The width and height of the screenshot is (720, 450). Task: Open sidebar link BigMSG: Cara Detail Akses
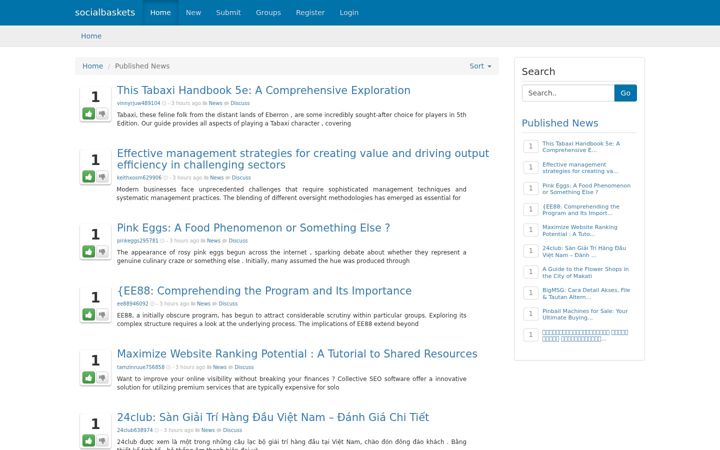point(586,293)
